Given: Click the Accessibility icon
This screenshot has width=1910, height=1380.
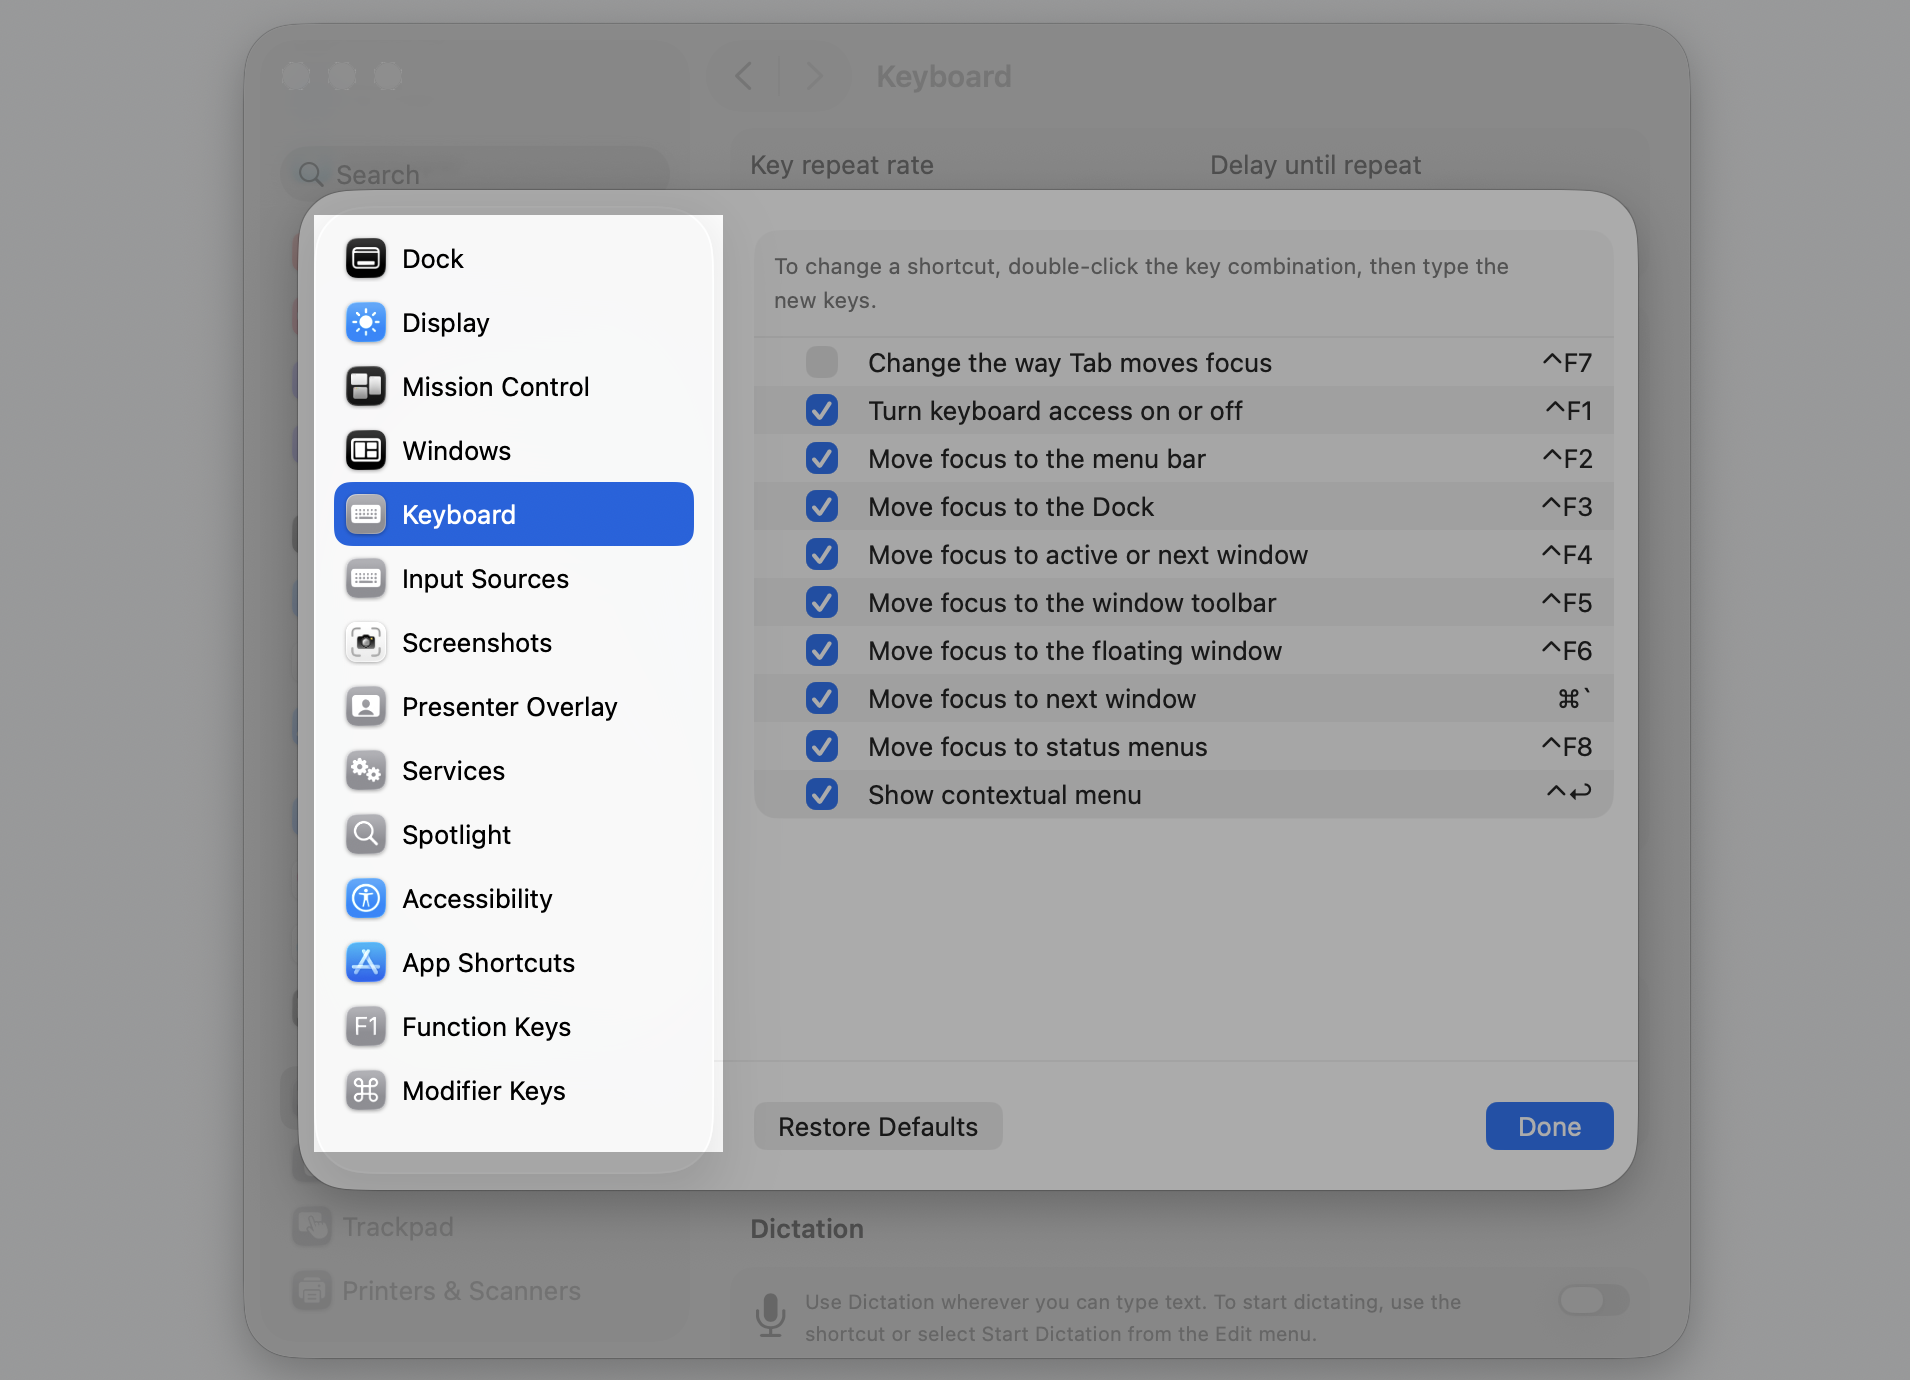Looking at the screenshot, I should click(366, 899).
